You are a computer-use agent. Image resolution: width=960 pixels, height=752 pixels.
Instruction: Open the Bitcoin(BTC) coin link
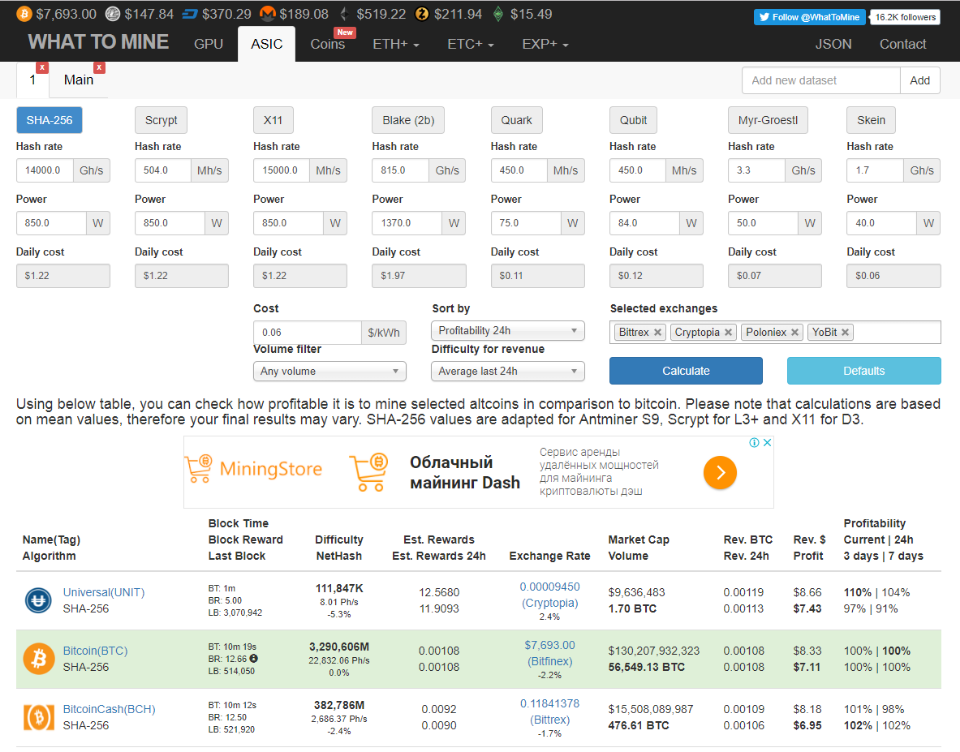pos(95,650)
